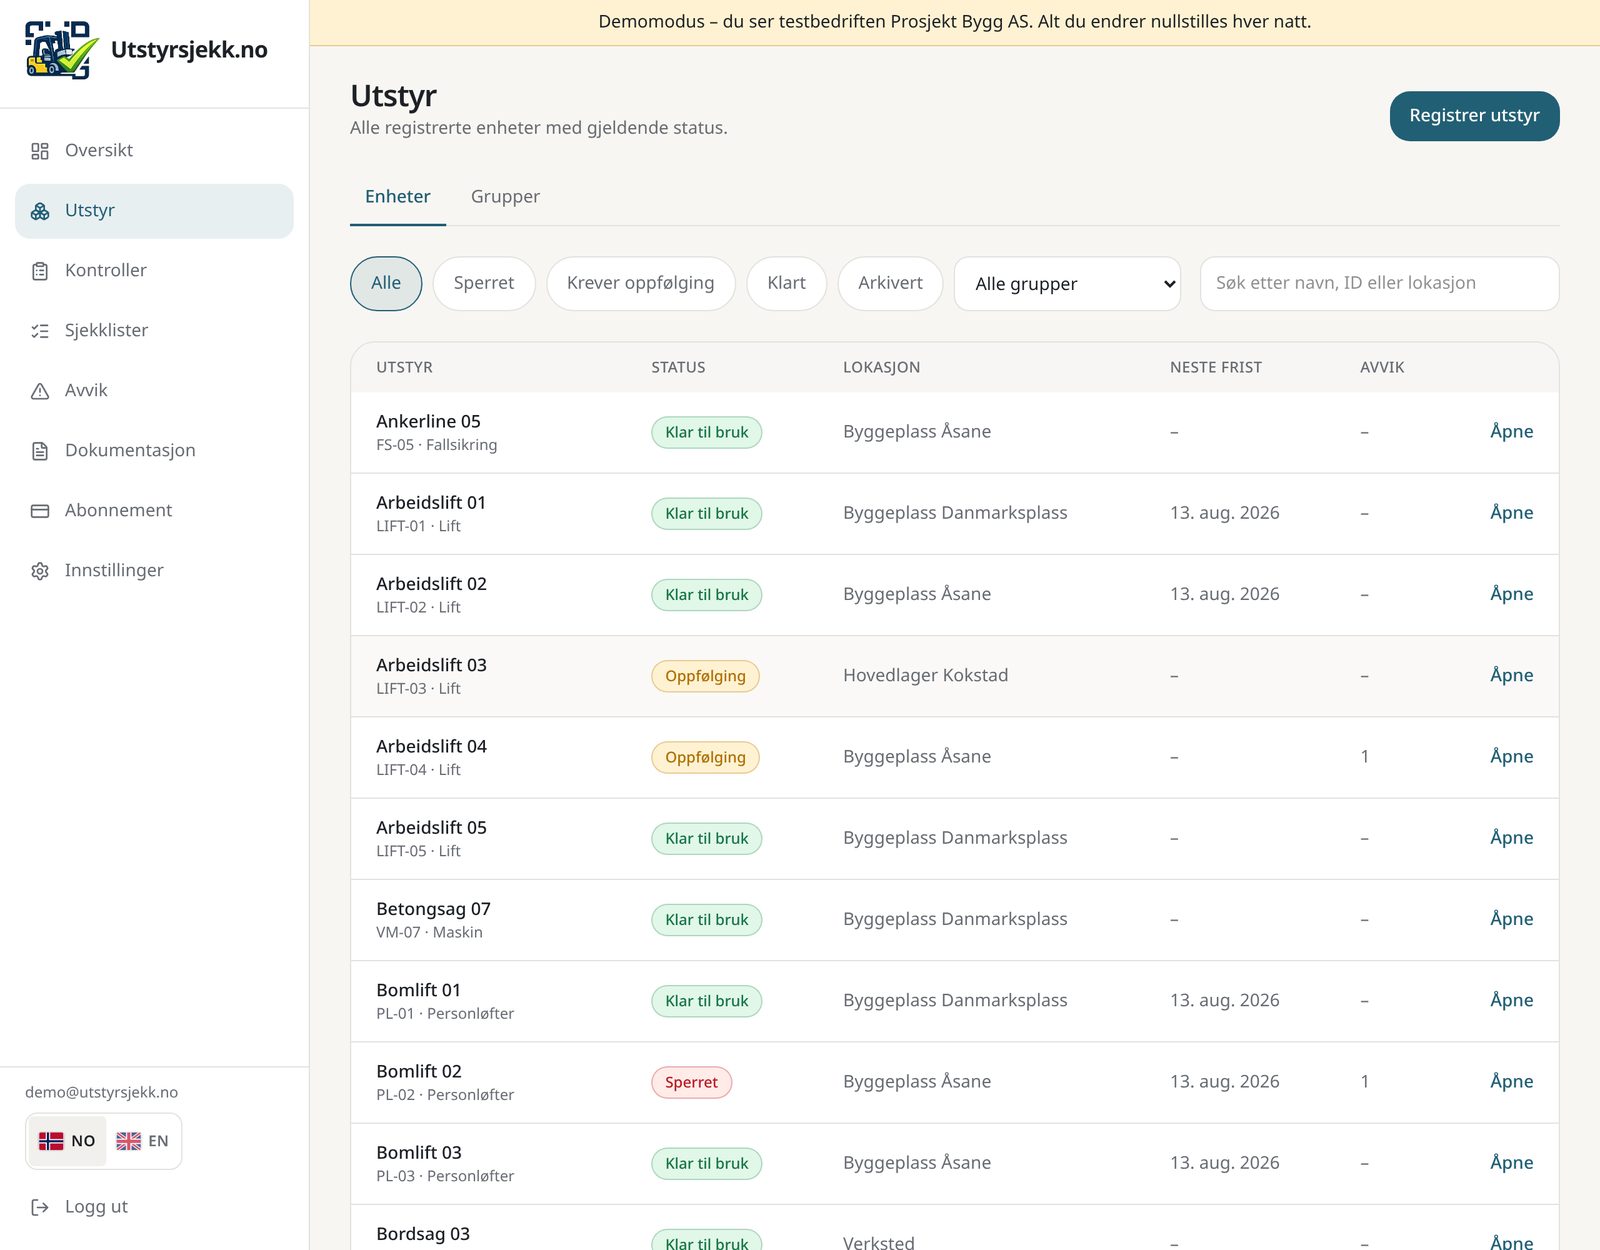Image resolution: width=1600 pixels, height=1250 pixels.
Task: Click the avvik count for Arbeidslift 04
Action: click(x=1364, y=757)
